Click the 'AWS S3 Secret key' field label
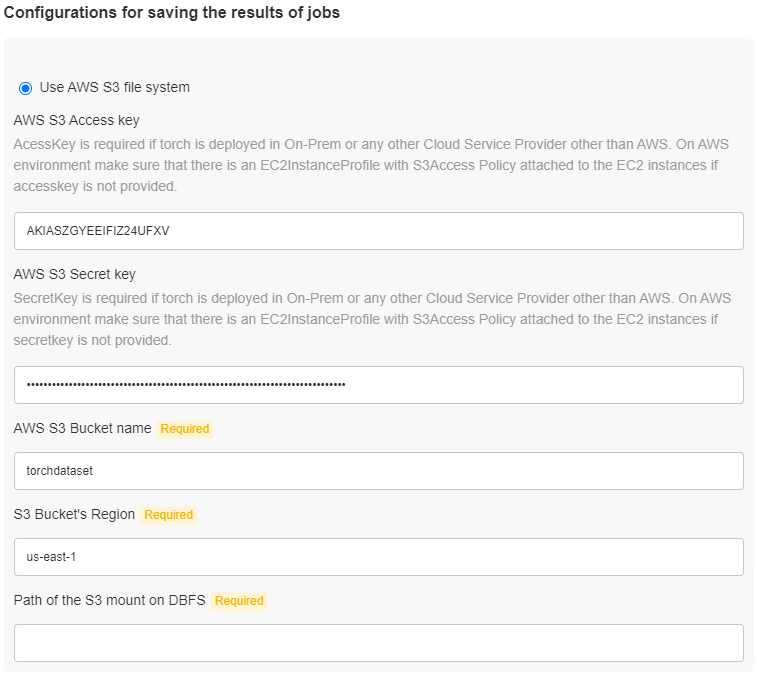 (75, 275)
